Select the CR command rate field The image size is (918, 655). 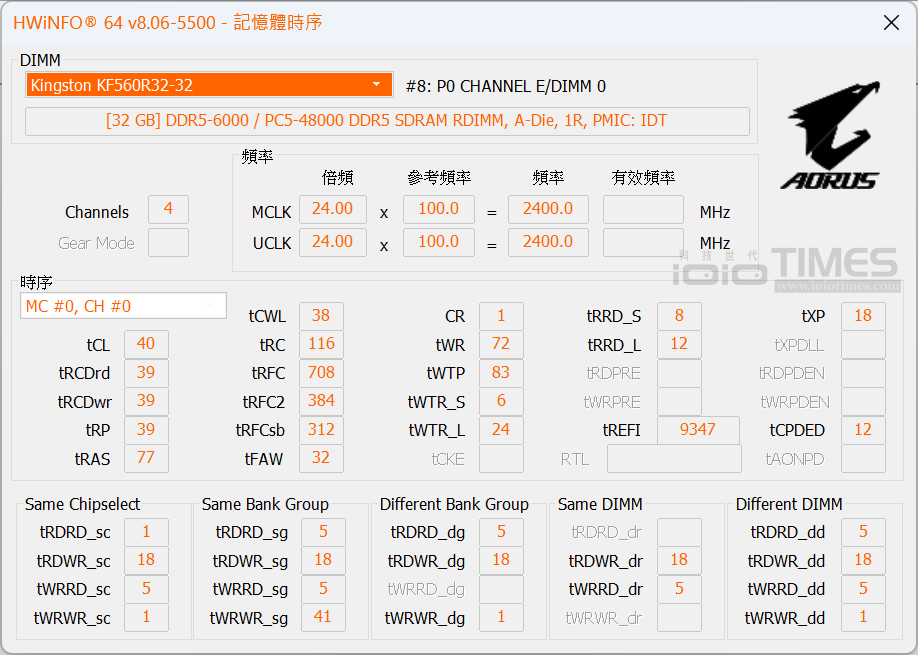pos(501,316)
